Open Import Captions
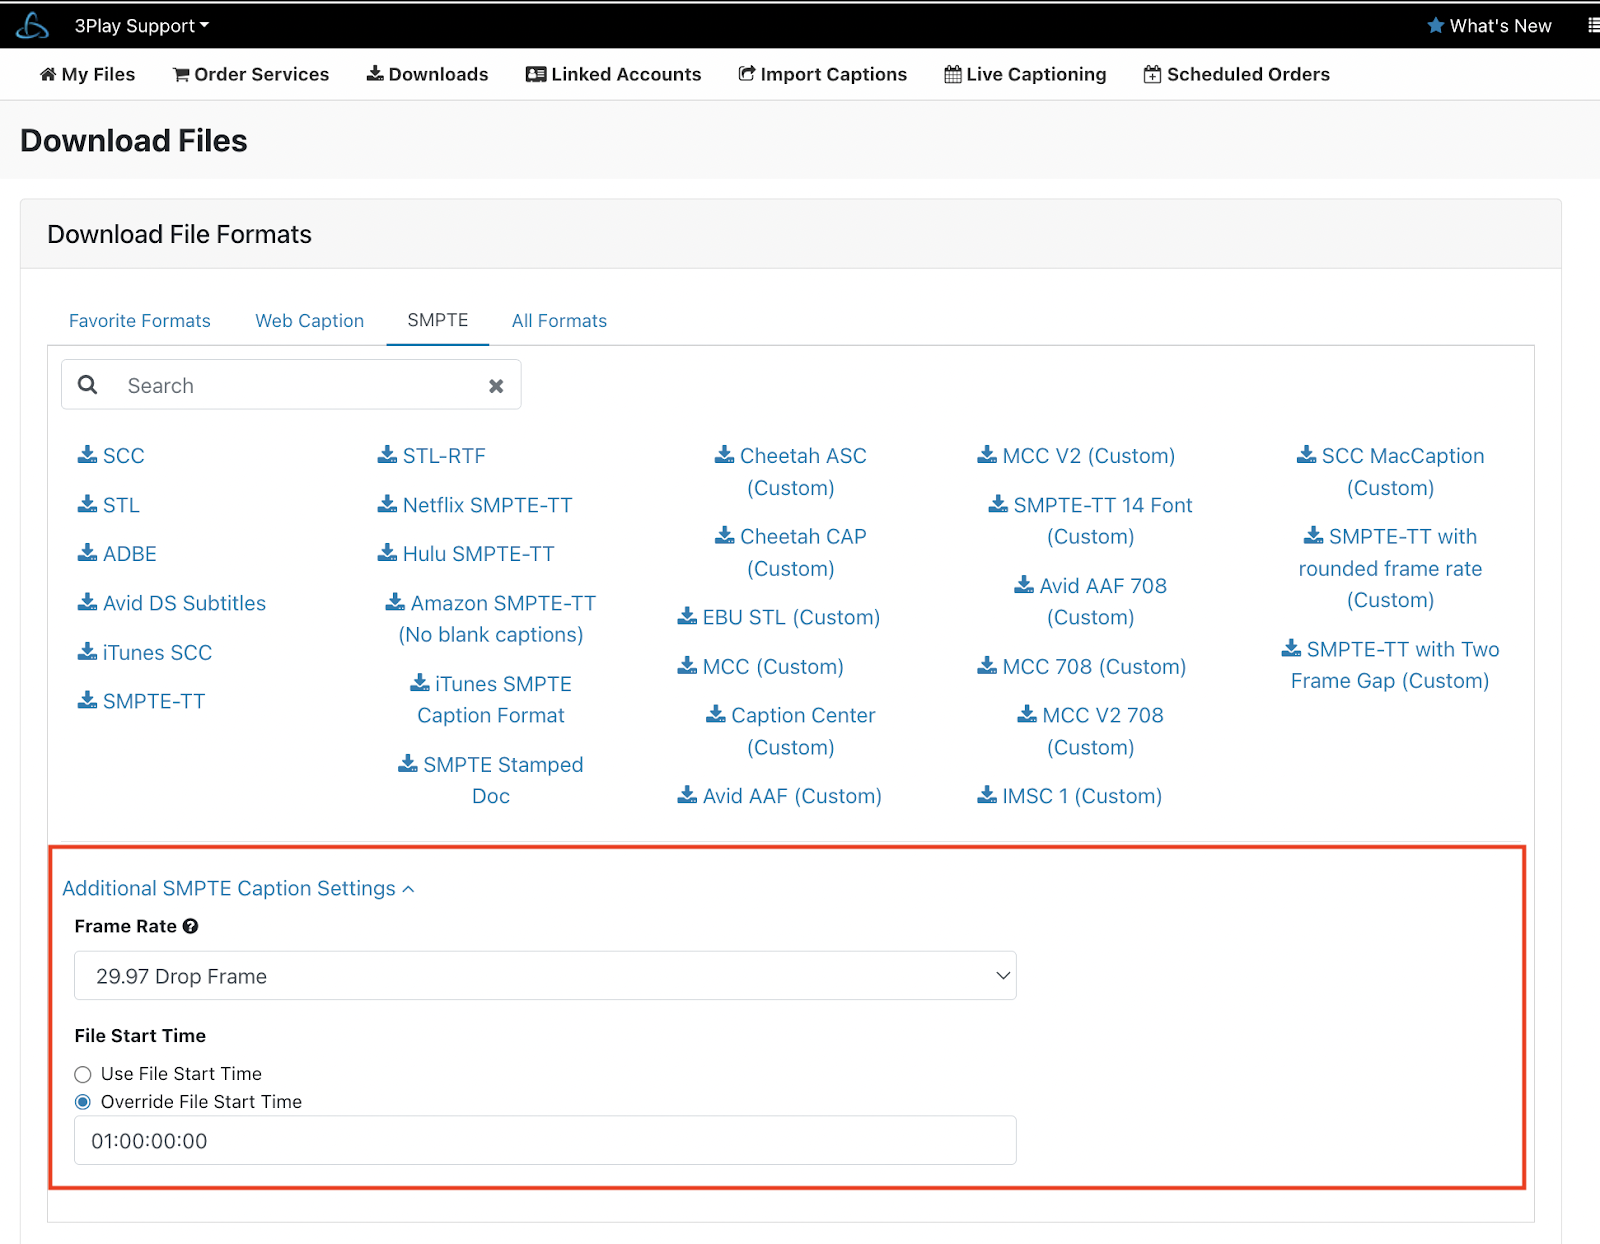 (x=822, y=74)
